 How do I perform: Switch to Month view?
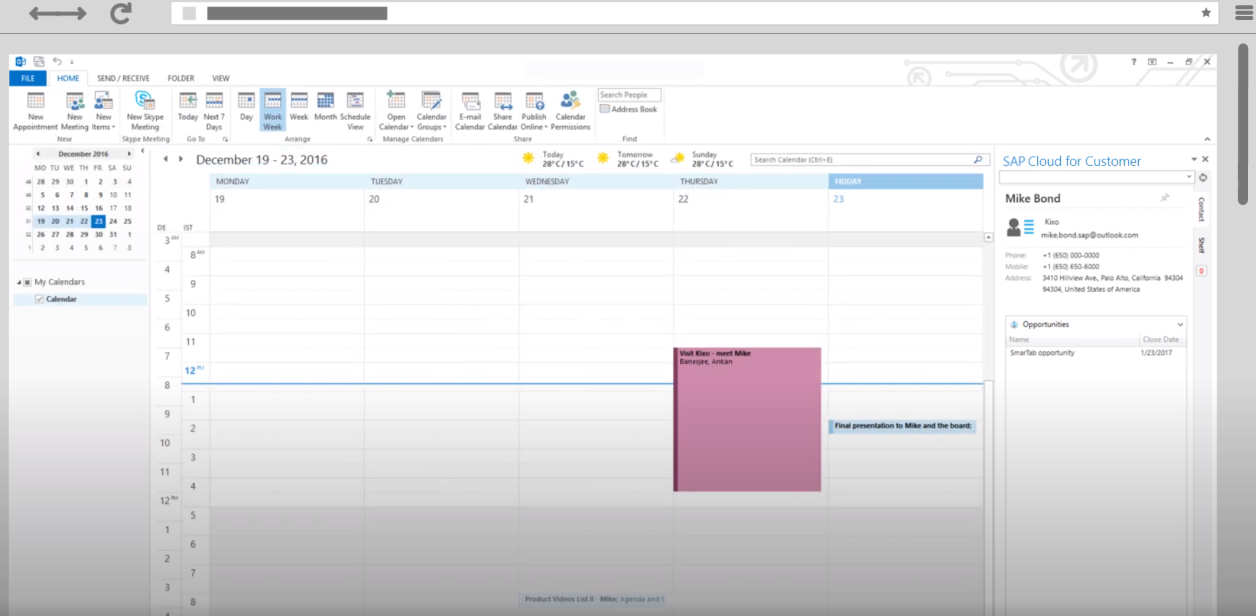point(326,105)
